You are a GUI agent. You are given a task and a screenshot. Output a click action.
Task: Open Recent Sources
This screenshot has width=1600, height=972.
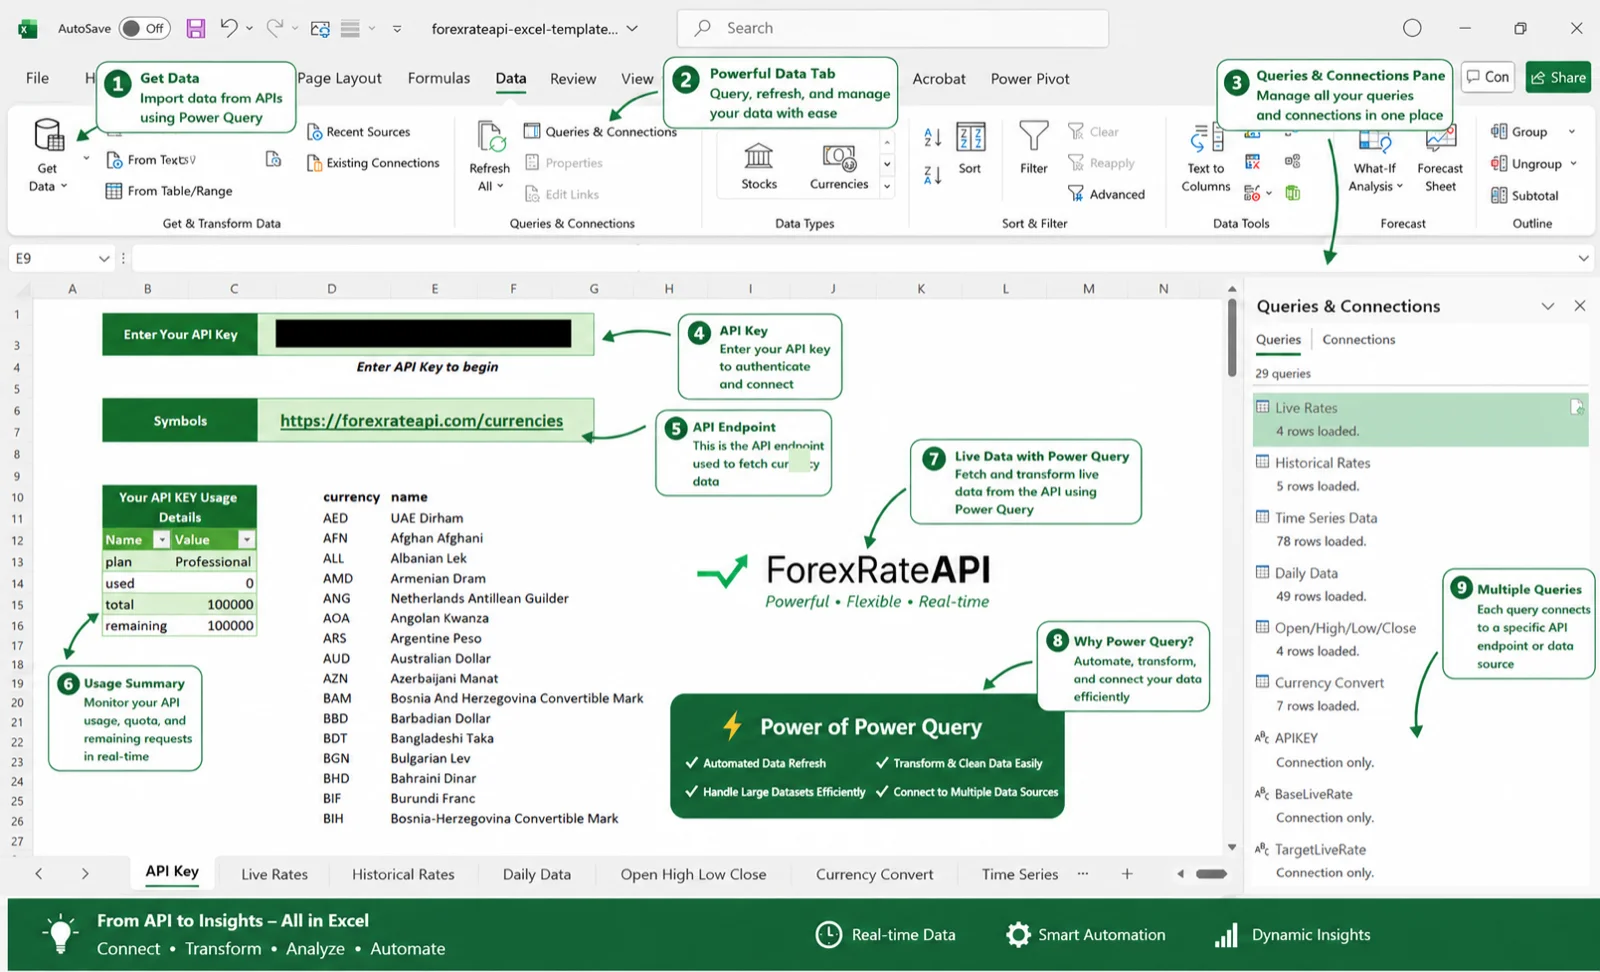coord(358,132)
